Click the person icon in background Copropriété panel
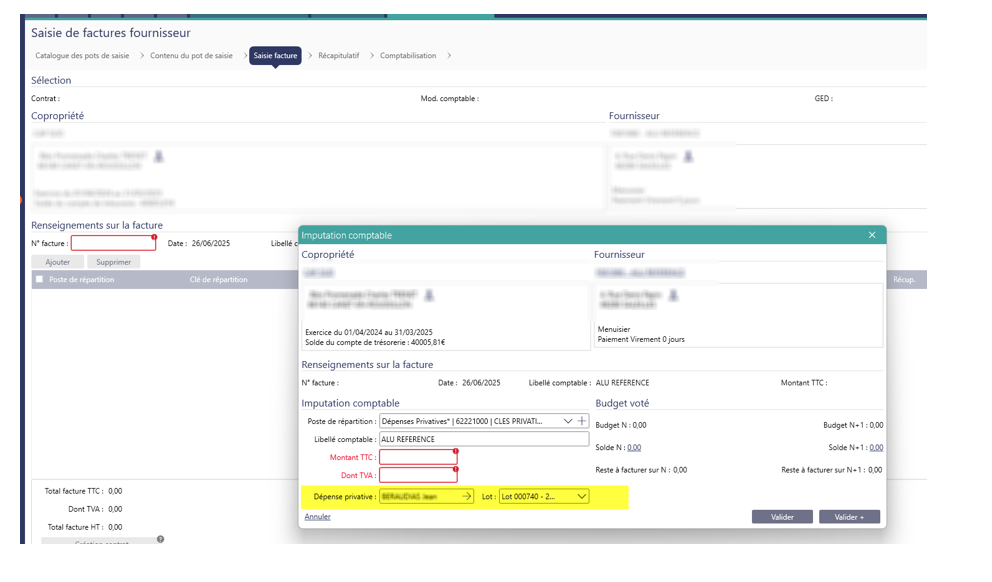Screen dimensions: 992x582 click(159, 157)
